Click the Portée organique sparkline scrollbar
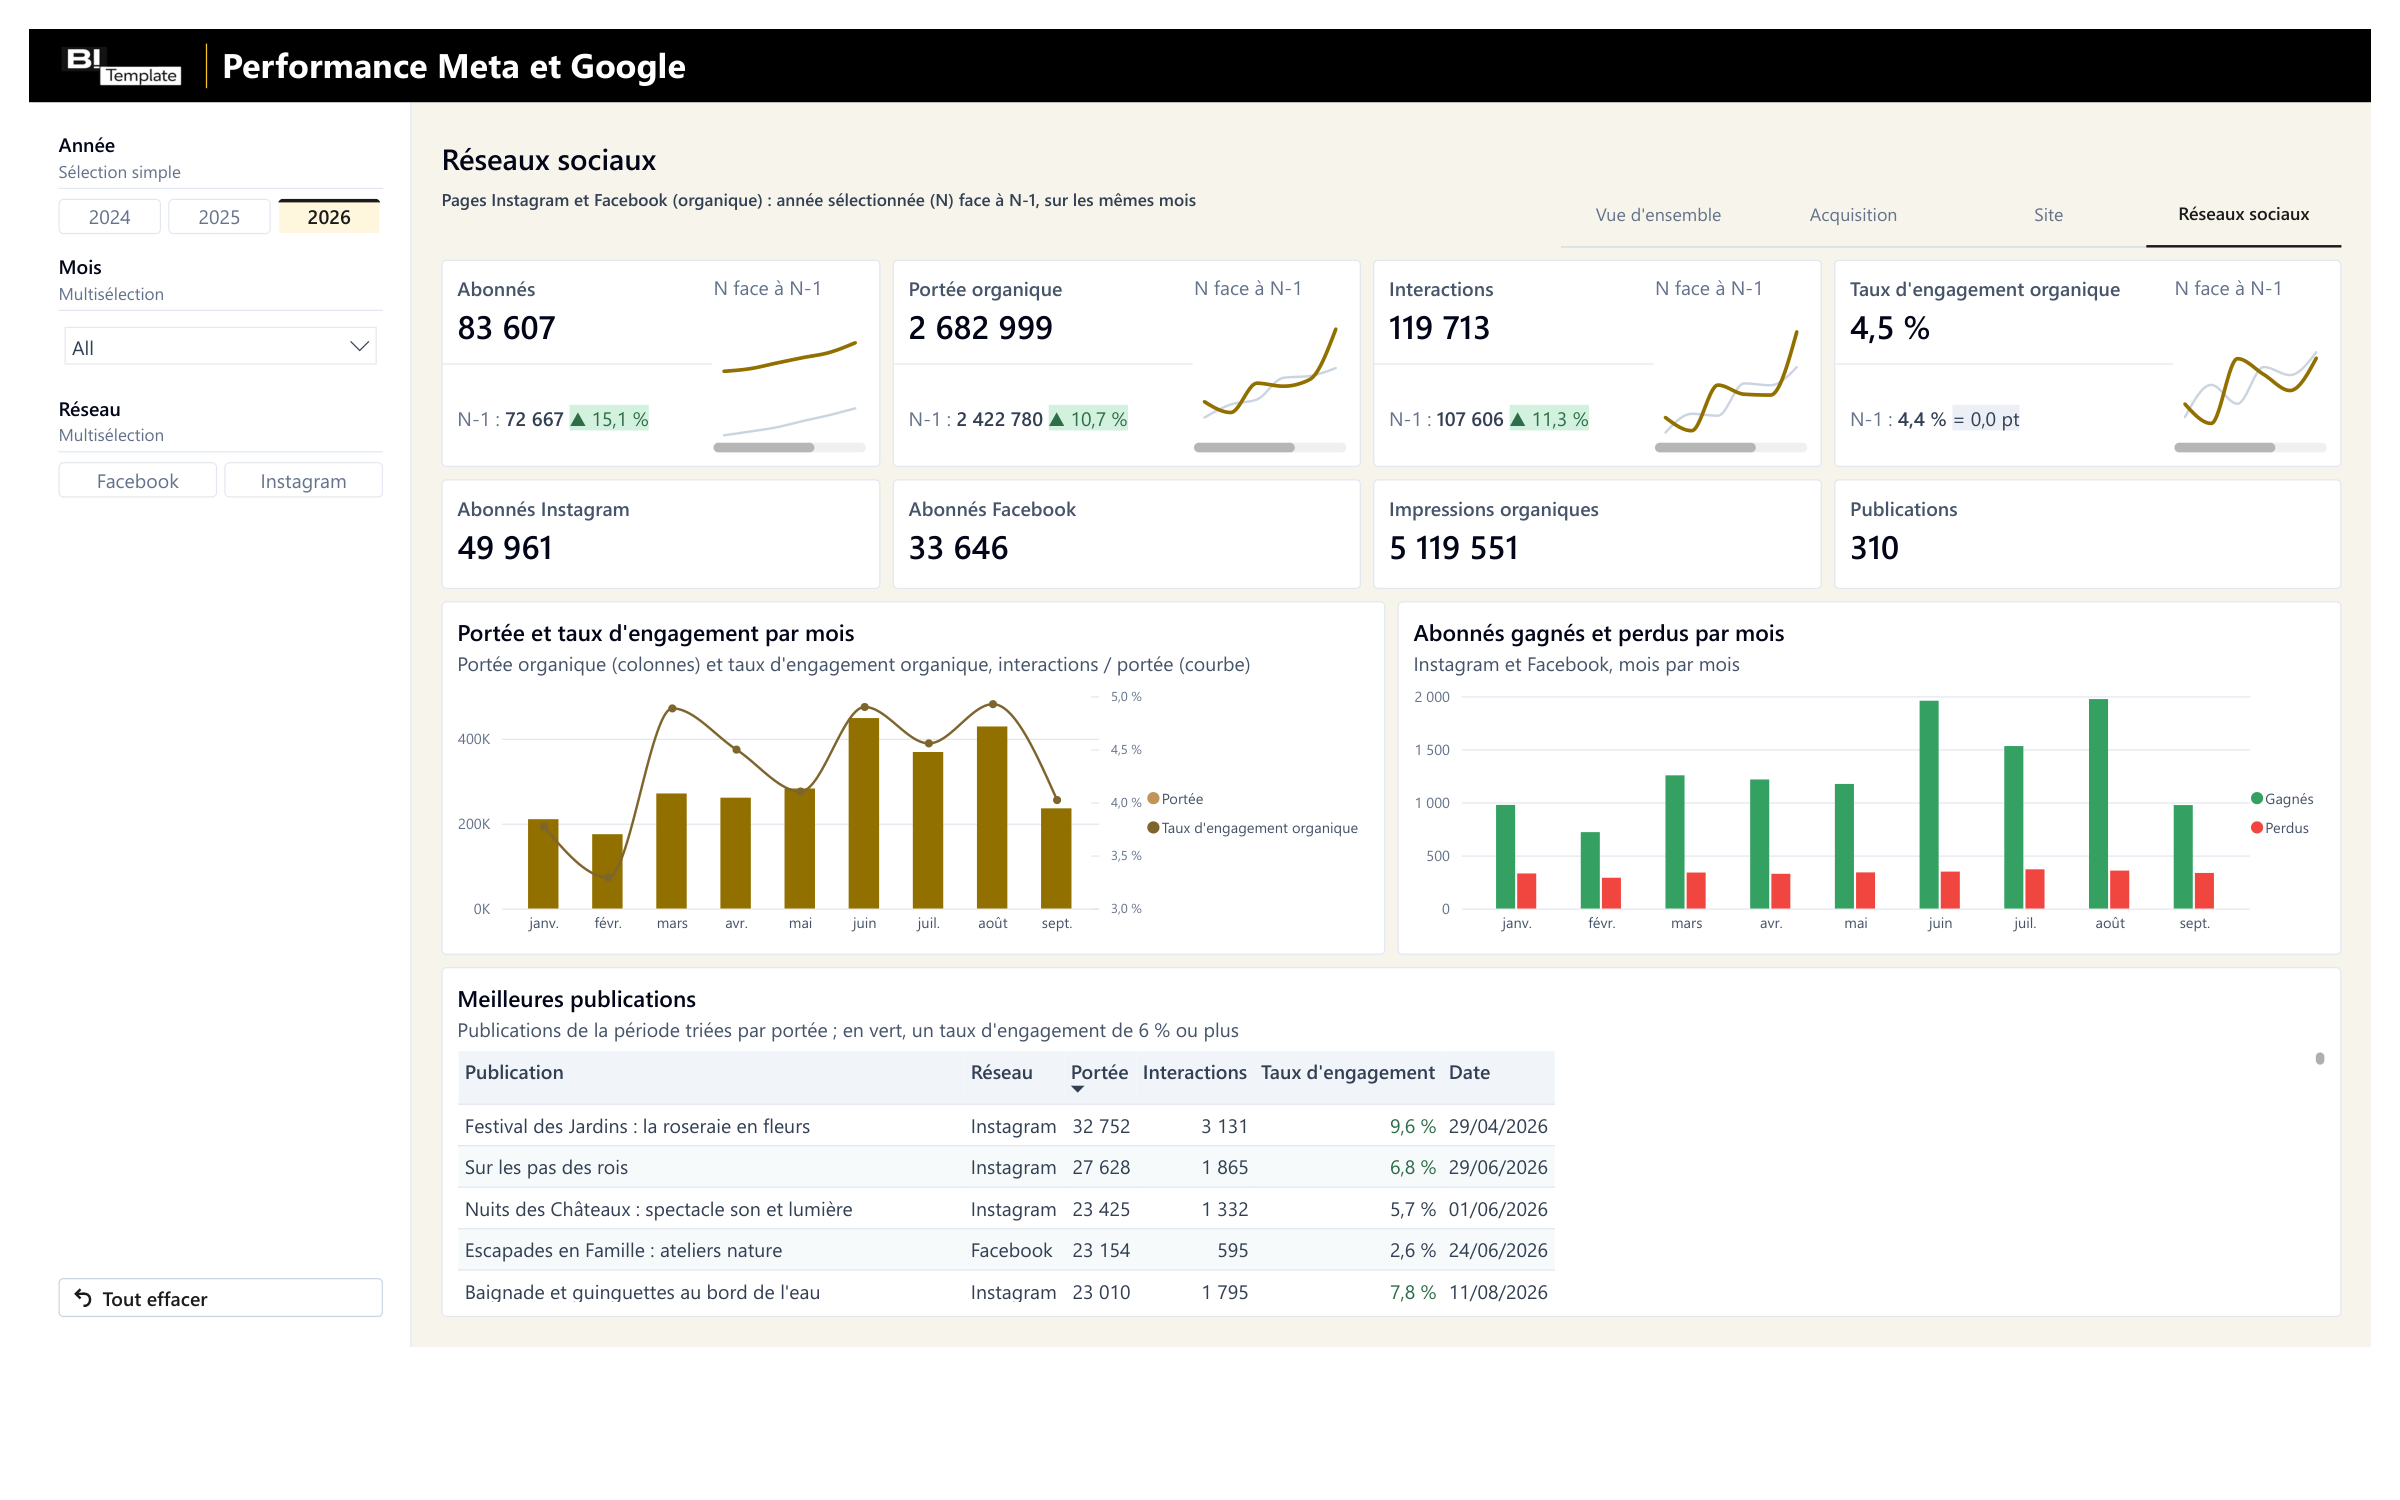 coord(1244,447)
